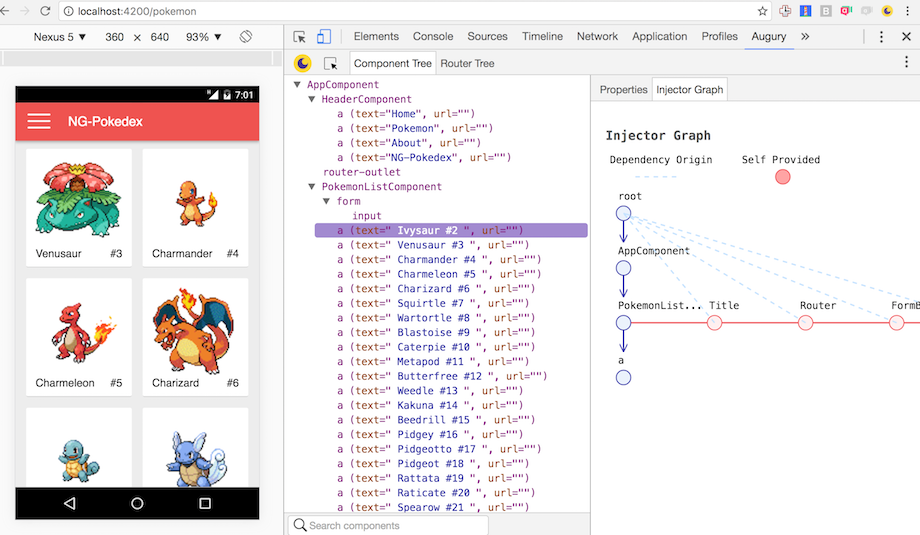Open the Application tab

[x=659, y=36]
